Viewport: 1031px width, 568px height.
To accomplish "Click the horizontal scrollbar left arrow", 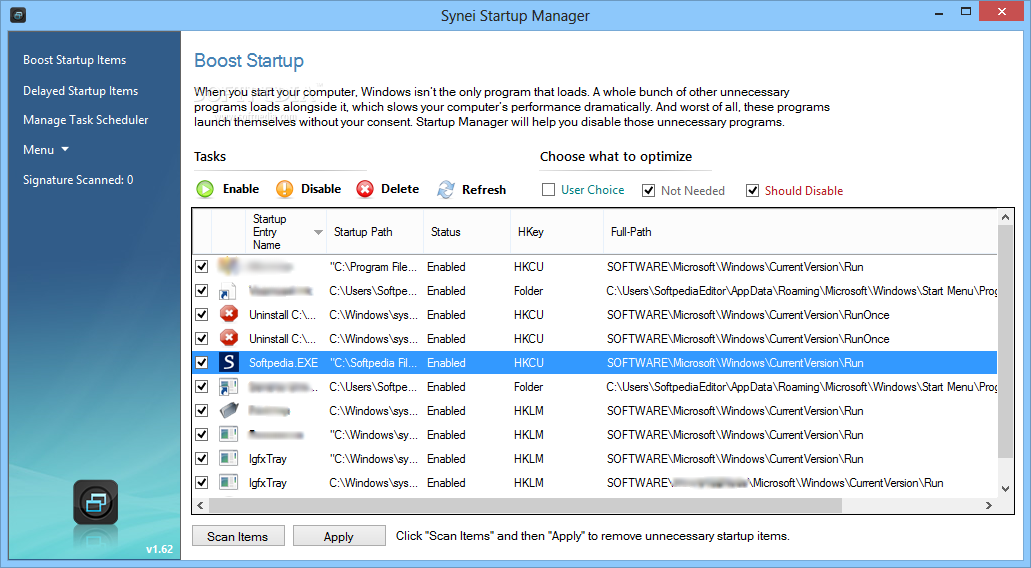I will pos(201,505).
